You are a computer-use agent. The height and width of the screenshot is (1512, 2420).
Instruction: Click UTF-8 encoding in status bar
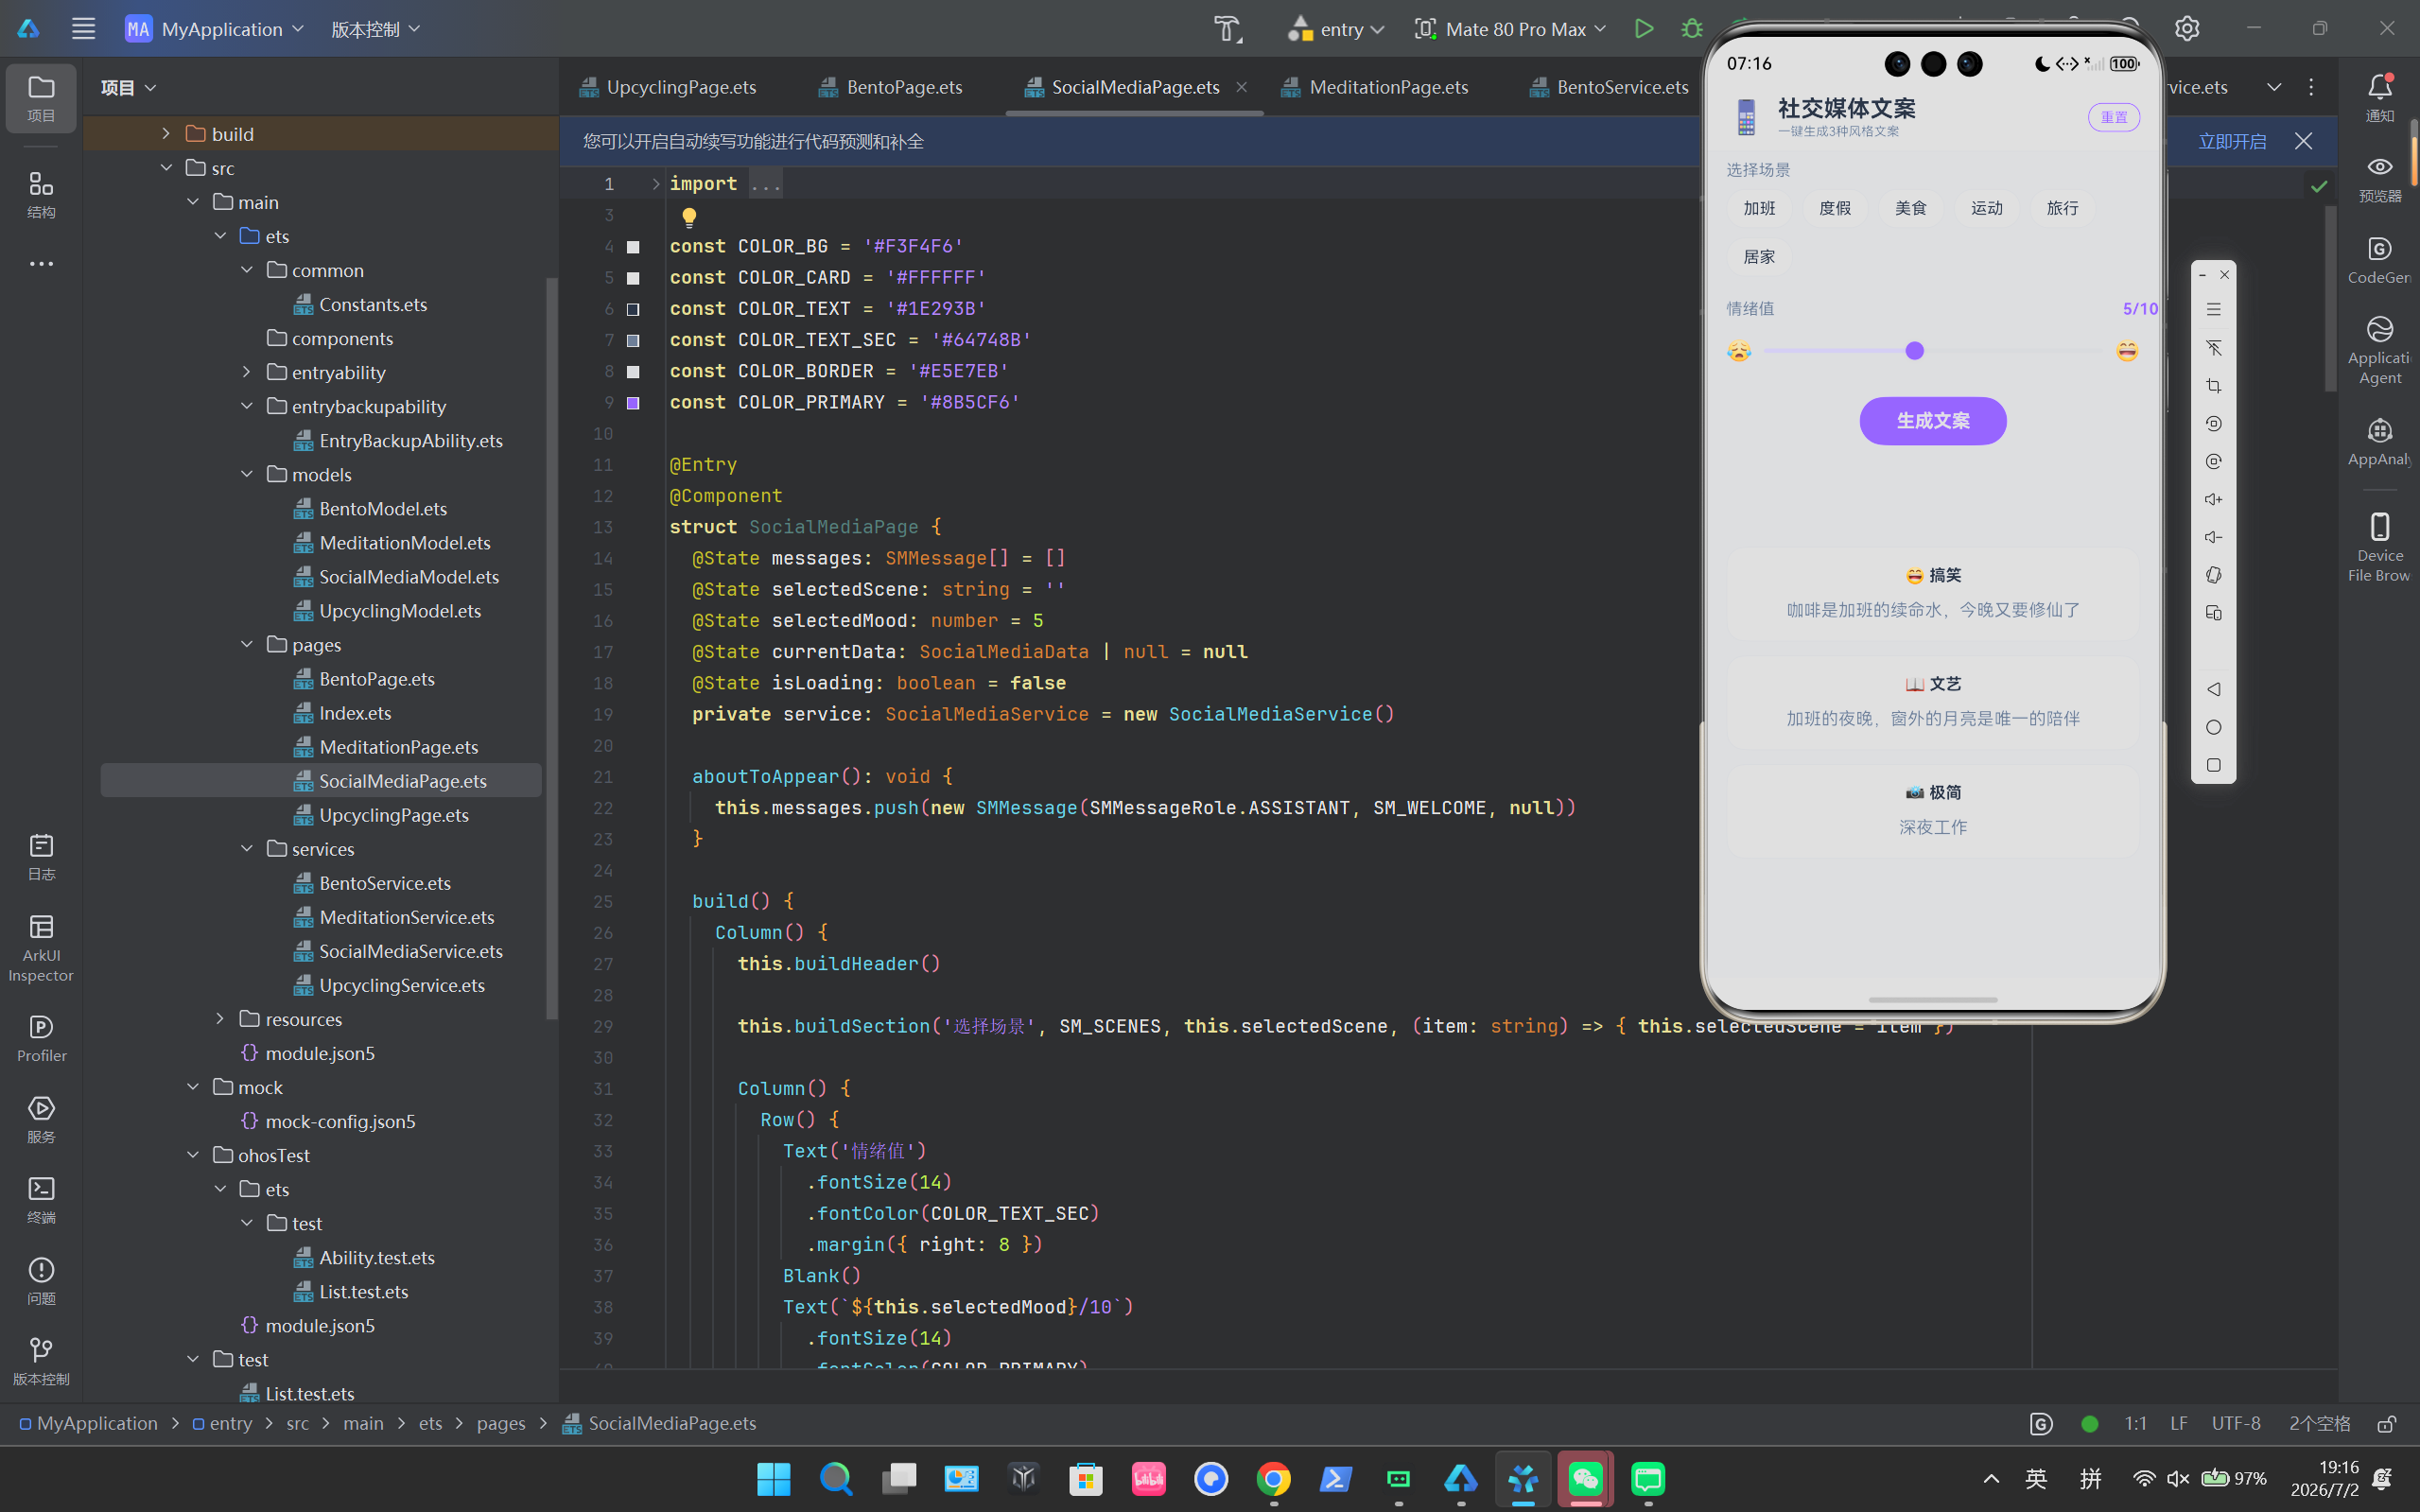click(2235, 1424)
